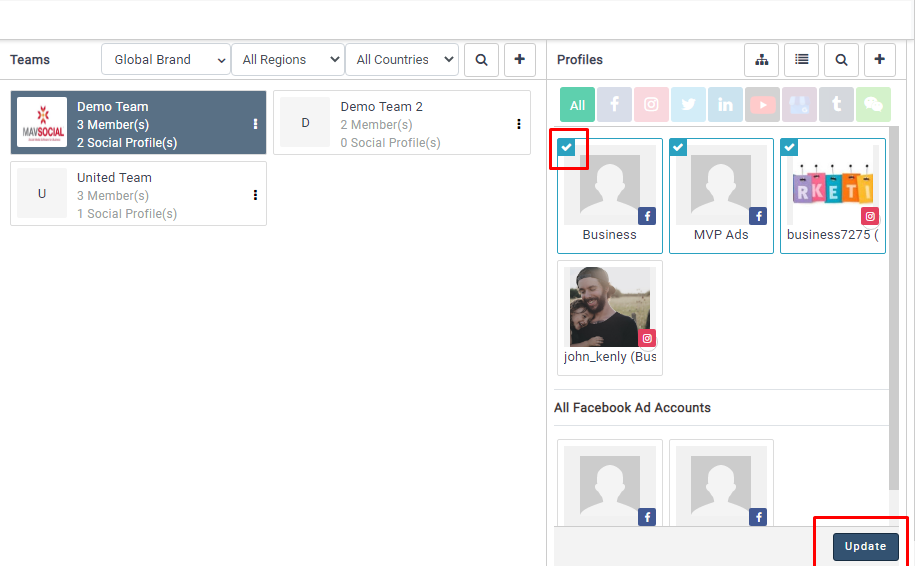This screenshot has height=566, width=915.
Task: Click the search icon in Teams panel
Action: [x=481, y=60]
